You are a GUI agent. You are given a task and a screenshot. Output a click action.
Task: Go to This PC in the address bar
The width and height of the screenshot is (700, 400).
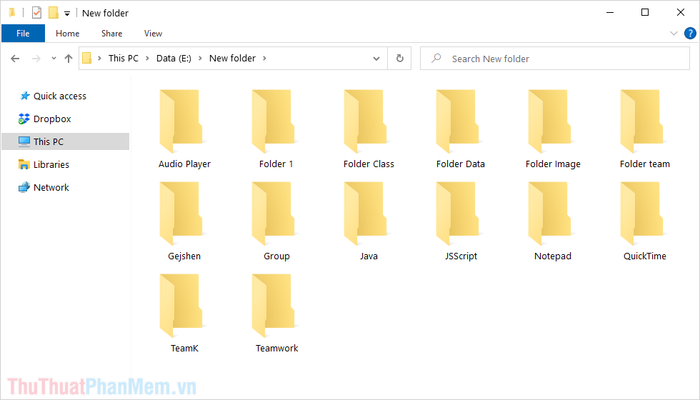(x=123, y=58)
